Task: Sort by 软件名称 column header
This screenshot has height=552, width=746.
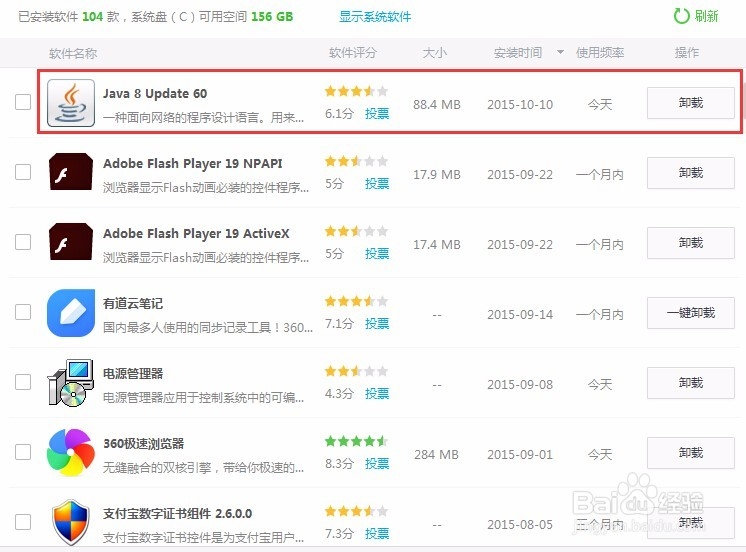Action: tap(73, 53)
